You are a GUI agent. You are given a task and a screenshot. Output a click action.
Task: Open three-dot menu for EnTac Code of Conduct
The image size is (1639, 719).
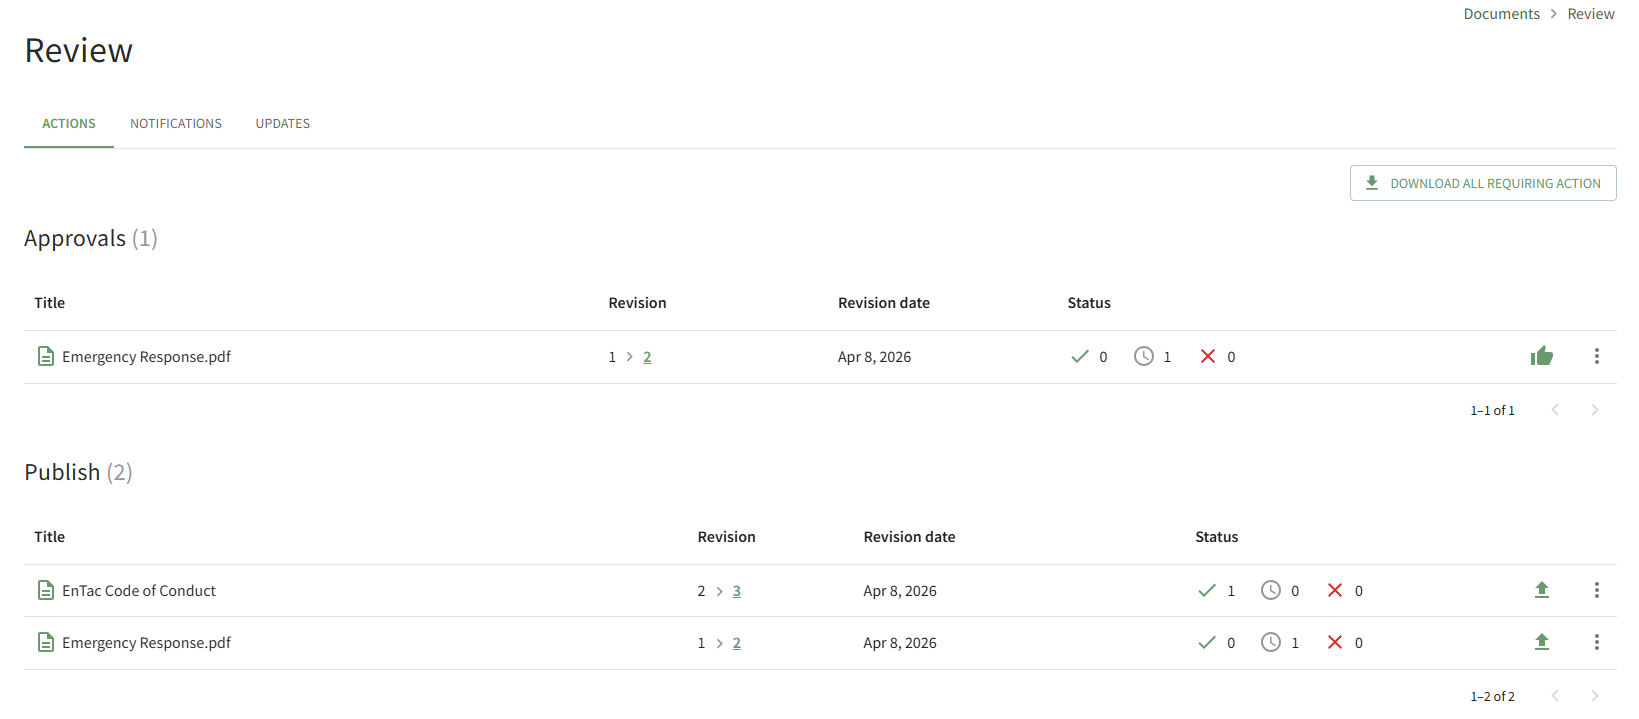1596,590
